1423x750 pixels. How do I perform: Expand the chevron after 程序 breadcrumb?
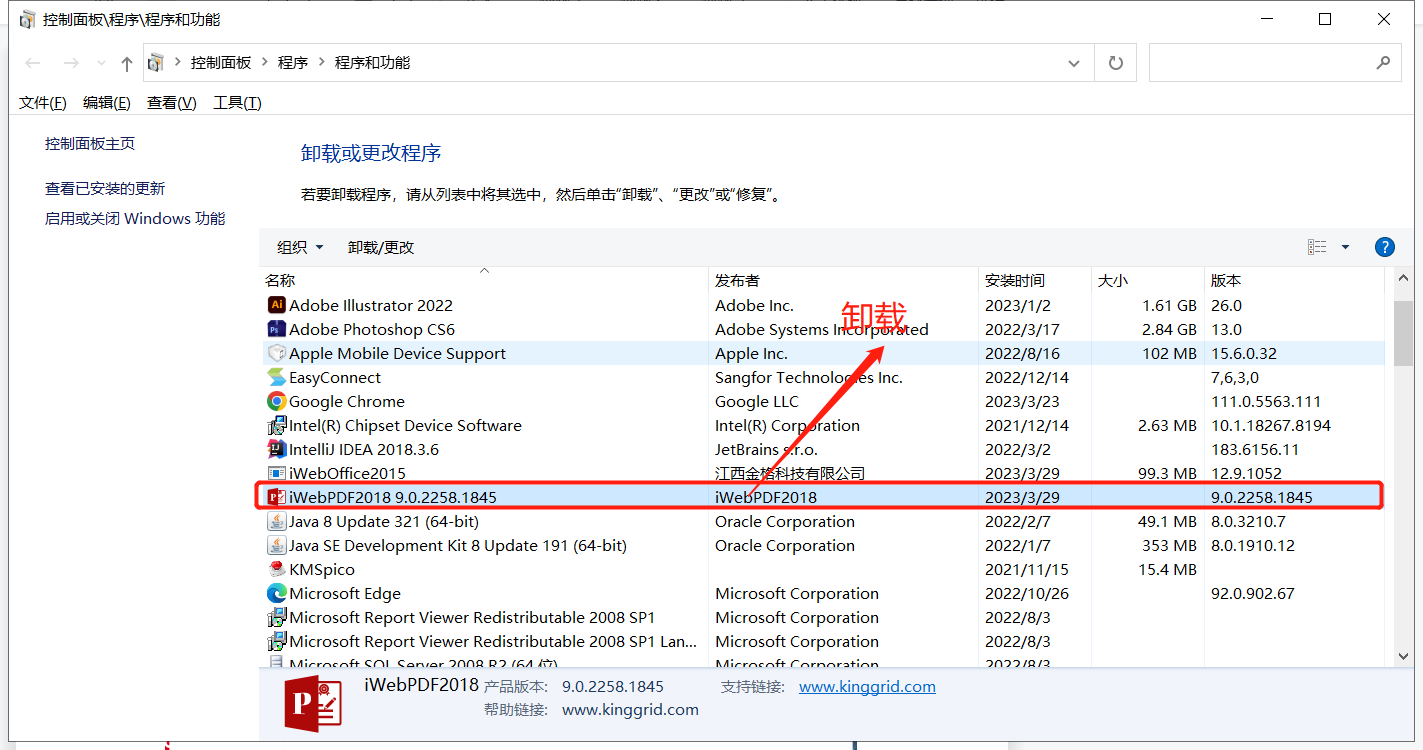pyautogui.click(x=323, y=63)
